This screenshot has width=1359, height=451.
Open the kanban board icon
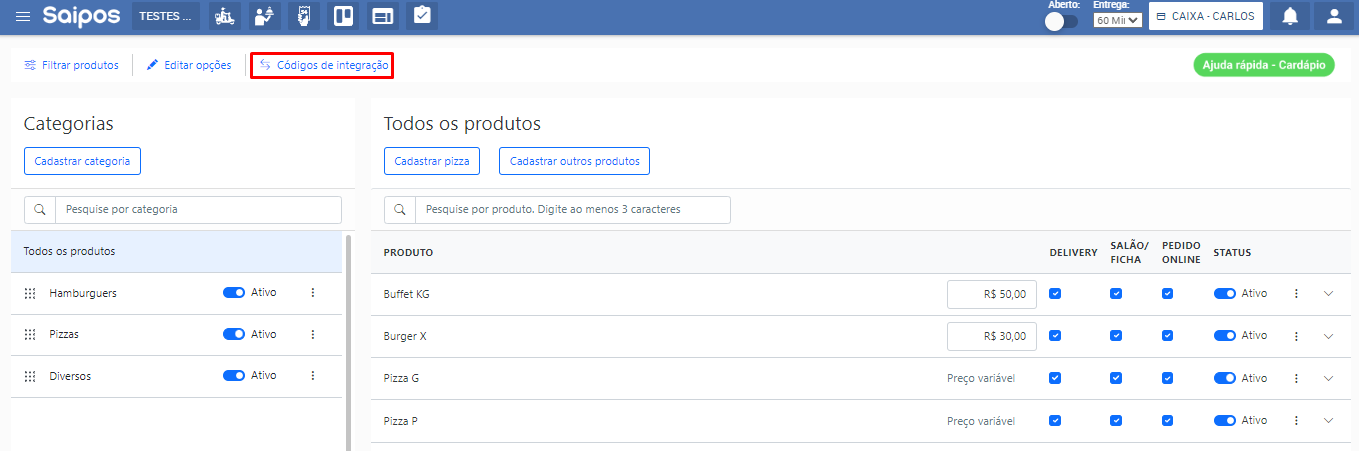pos(343,16)
